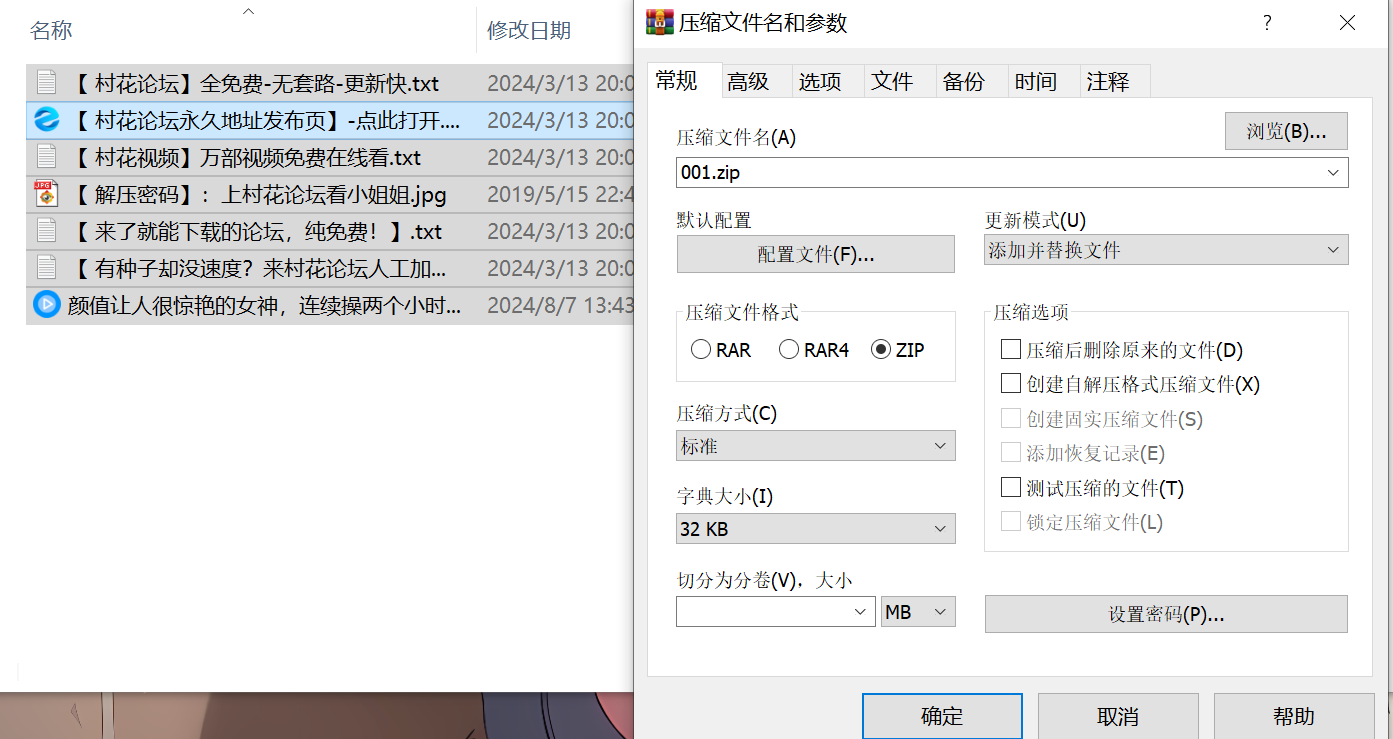The height and width of the screenshot is (739, 1393).
Task: Click the JPG image file icon
Action: [x=46, y=194]
